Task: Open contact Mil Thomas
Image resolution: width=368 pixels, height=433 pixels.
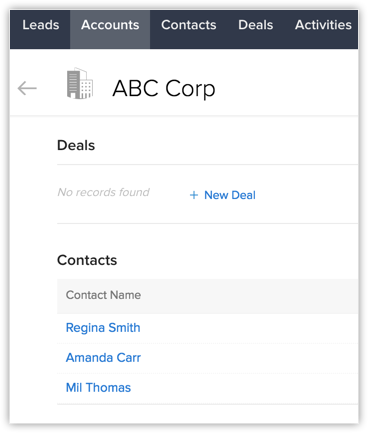Action: coord(98,388)
